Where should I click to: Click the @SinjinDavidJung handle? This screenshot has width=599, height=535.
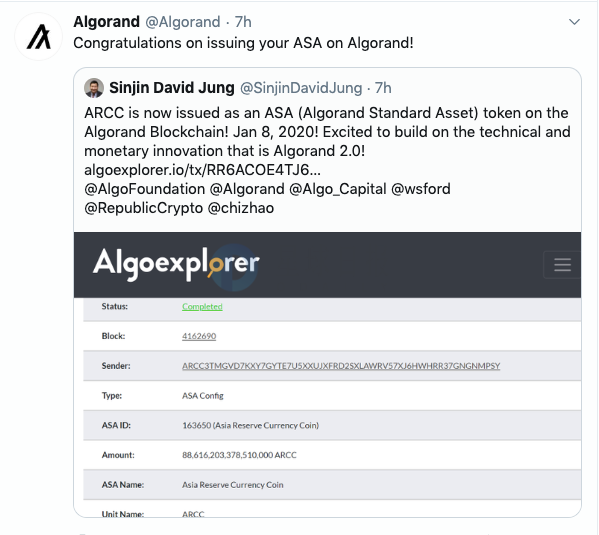pos(301,88)
